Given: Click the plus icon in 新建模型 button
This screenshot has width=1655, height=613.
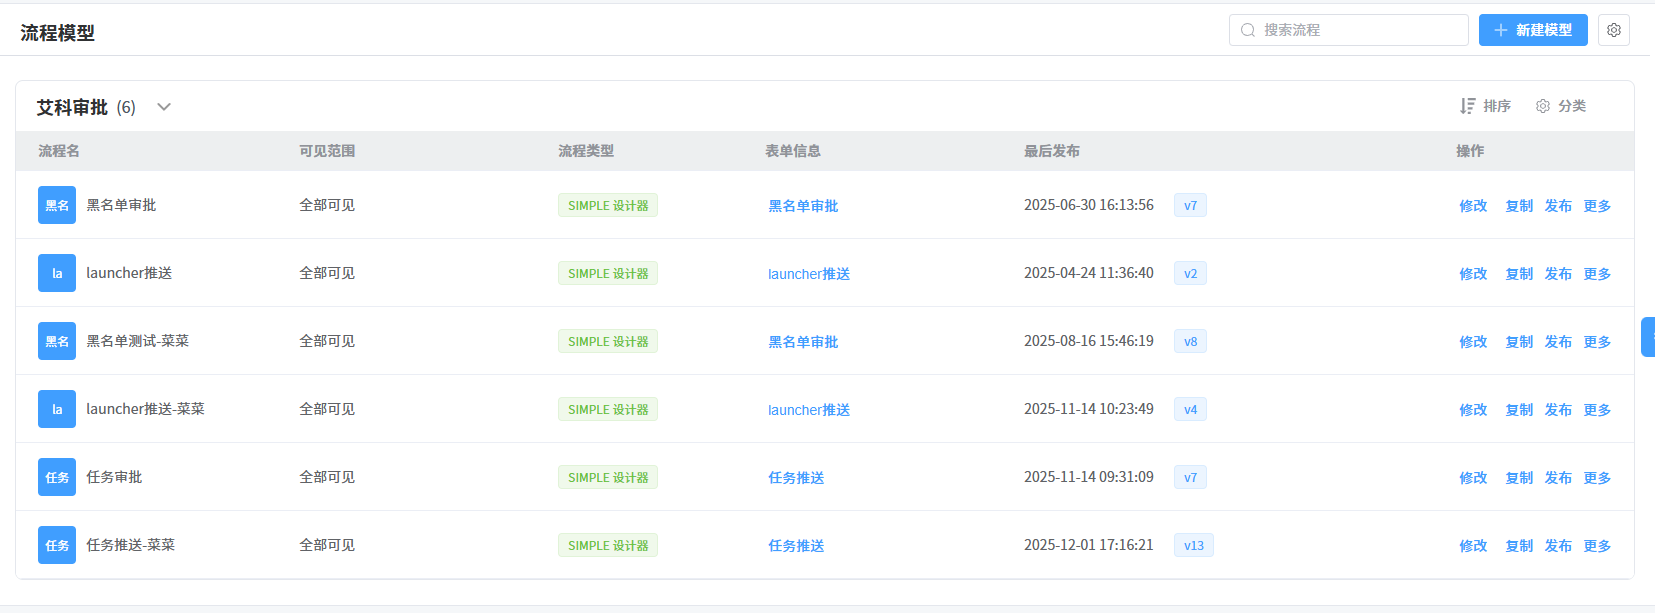Looking at the screenshot, I should coord(1501,30).
